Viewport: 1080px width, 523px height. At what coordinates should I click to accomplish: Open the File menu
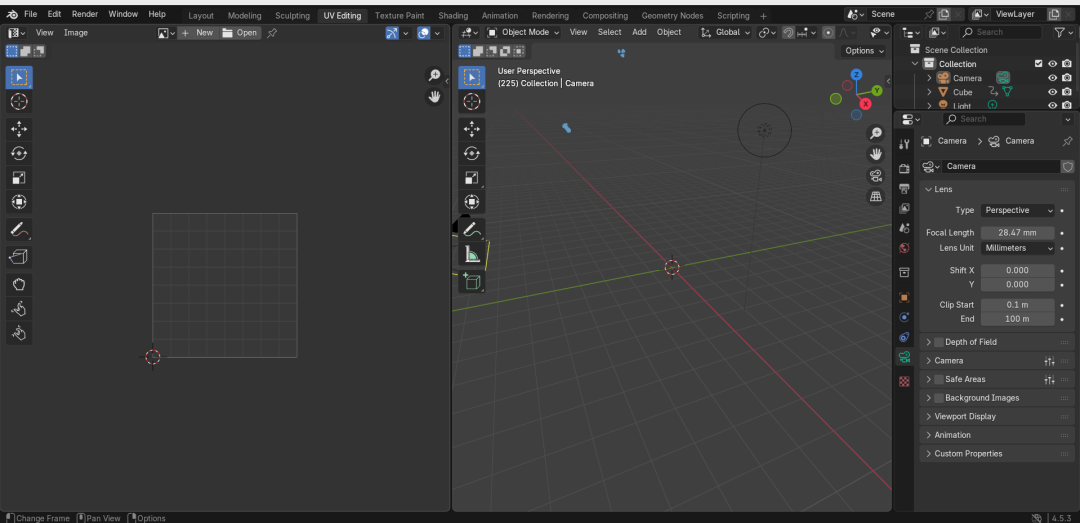coord(30,14)
